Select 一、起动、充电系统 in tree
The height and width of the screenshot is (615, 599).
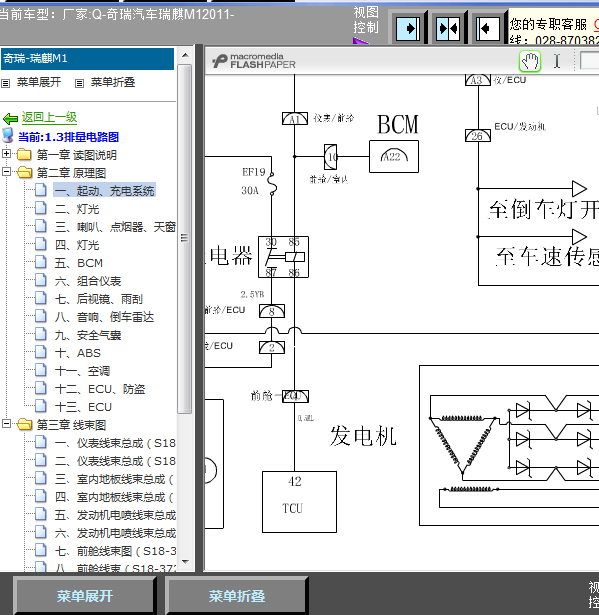tap(104, 191)
